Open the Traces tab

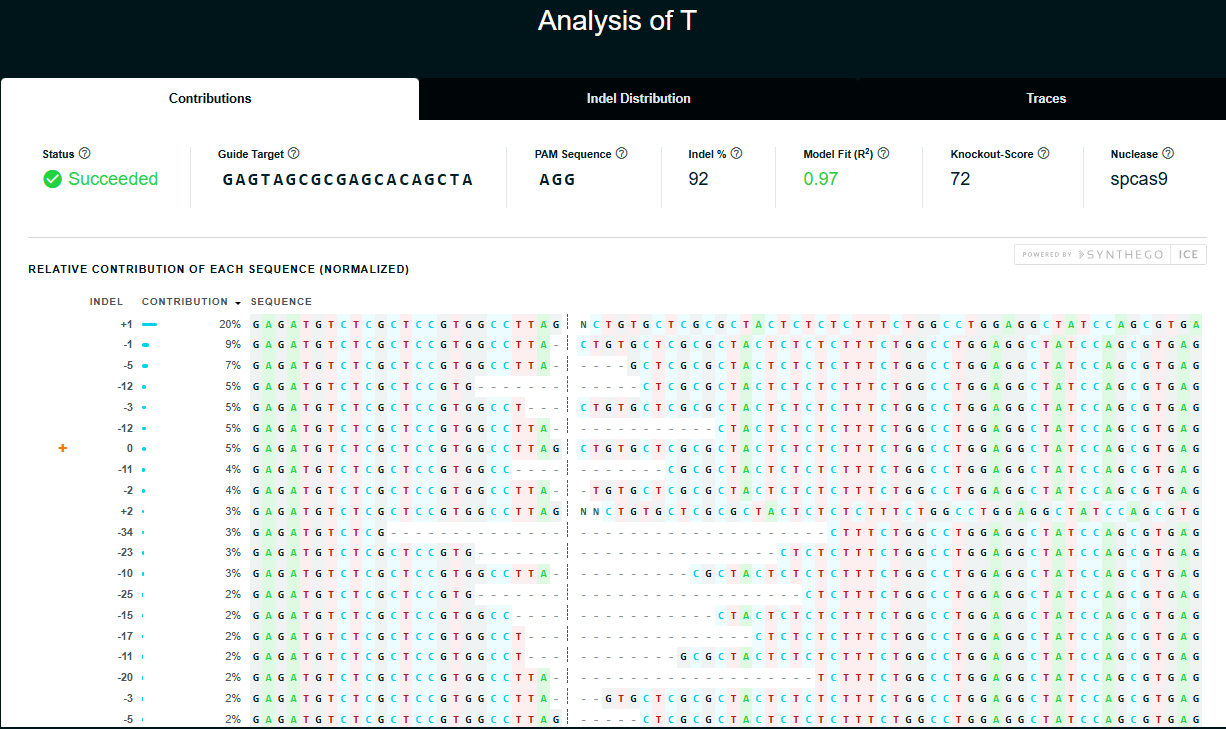click(1046, 98)
